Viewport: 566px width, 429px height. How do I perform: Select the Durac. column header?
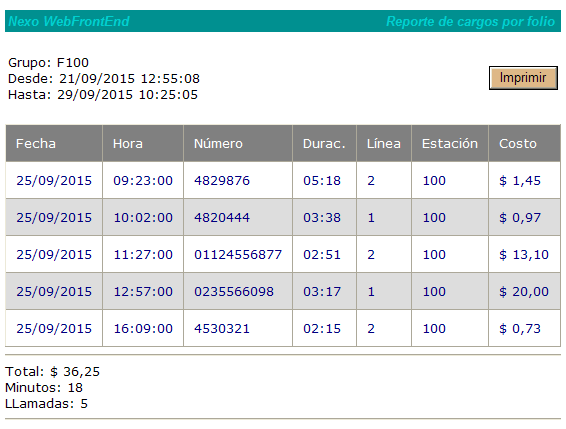point(325,143)
